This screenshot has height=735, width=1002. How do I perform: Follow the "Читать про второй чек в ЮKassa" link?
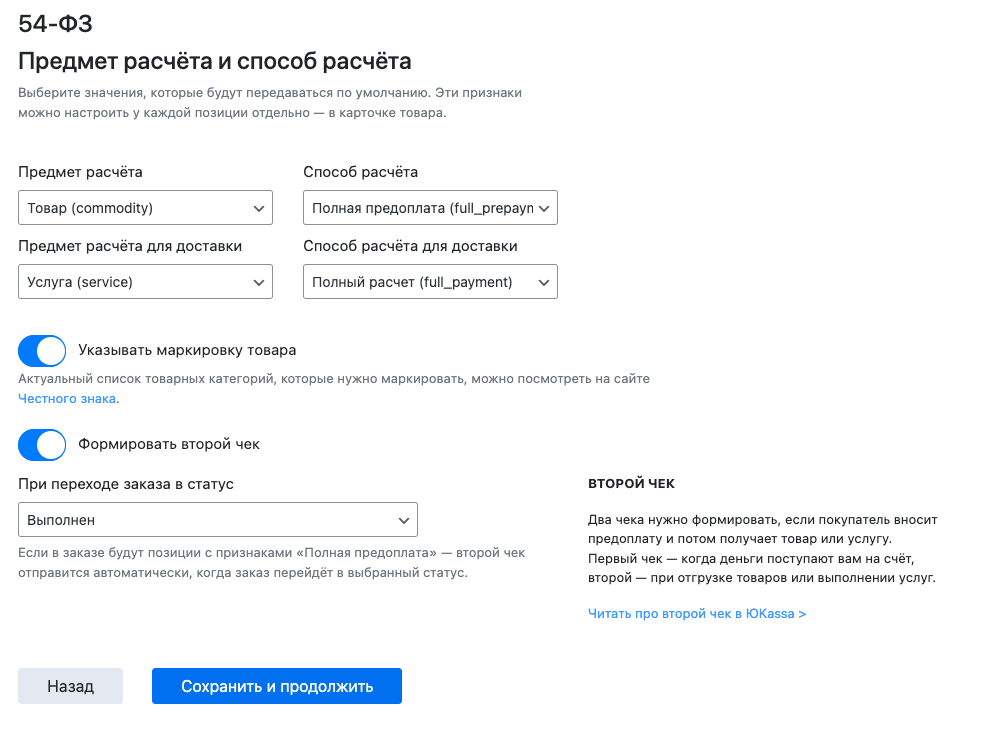pos(697,614)
